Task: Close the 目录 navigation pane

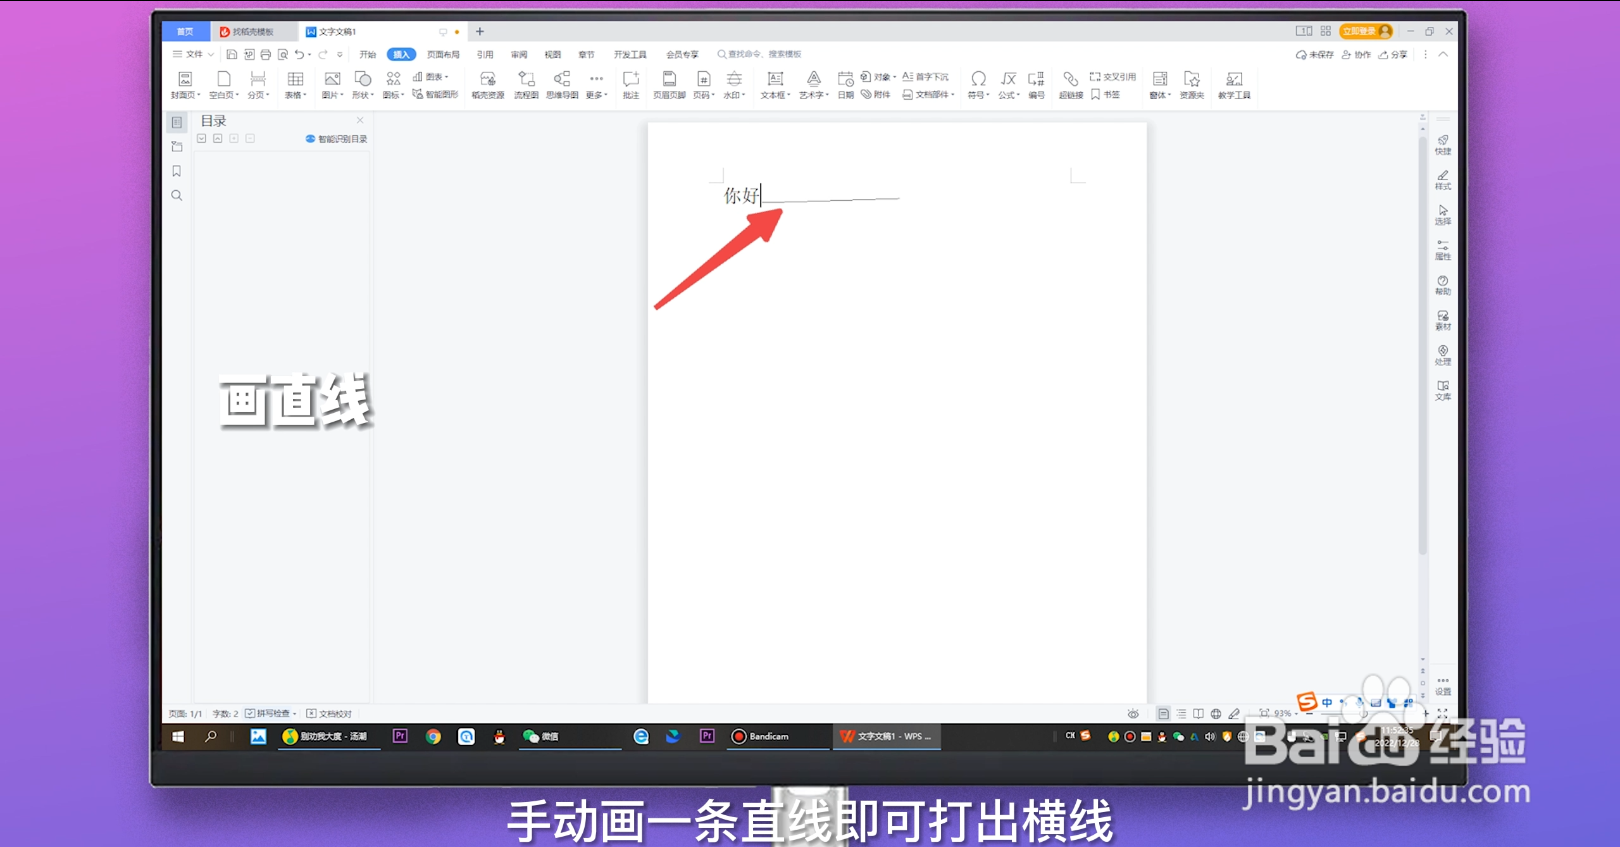Action: pos(360,120)
